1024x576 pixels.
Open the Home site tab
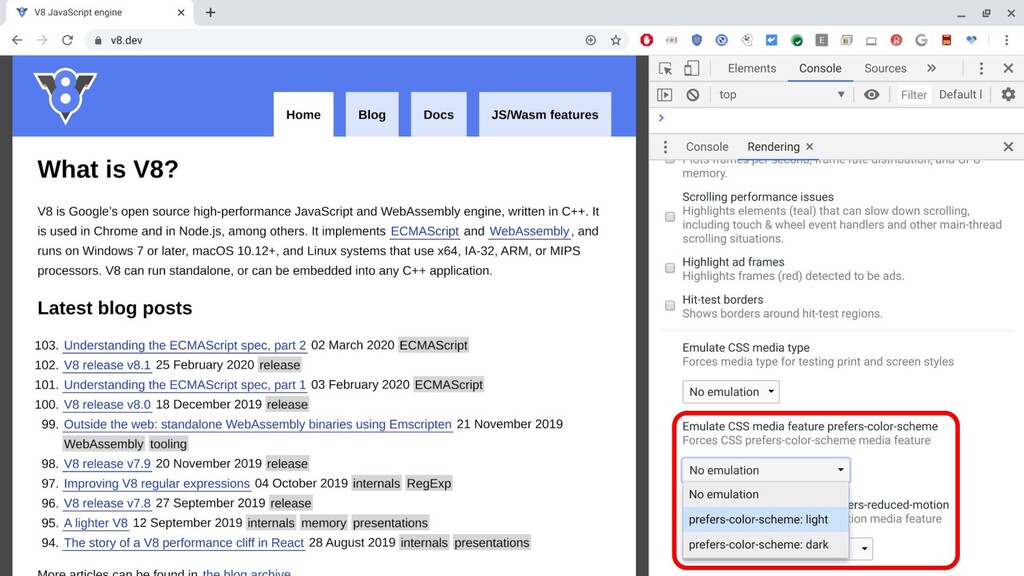click(303, 115)
